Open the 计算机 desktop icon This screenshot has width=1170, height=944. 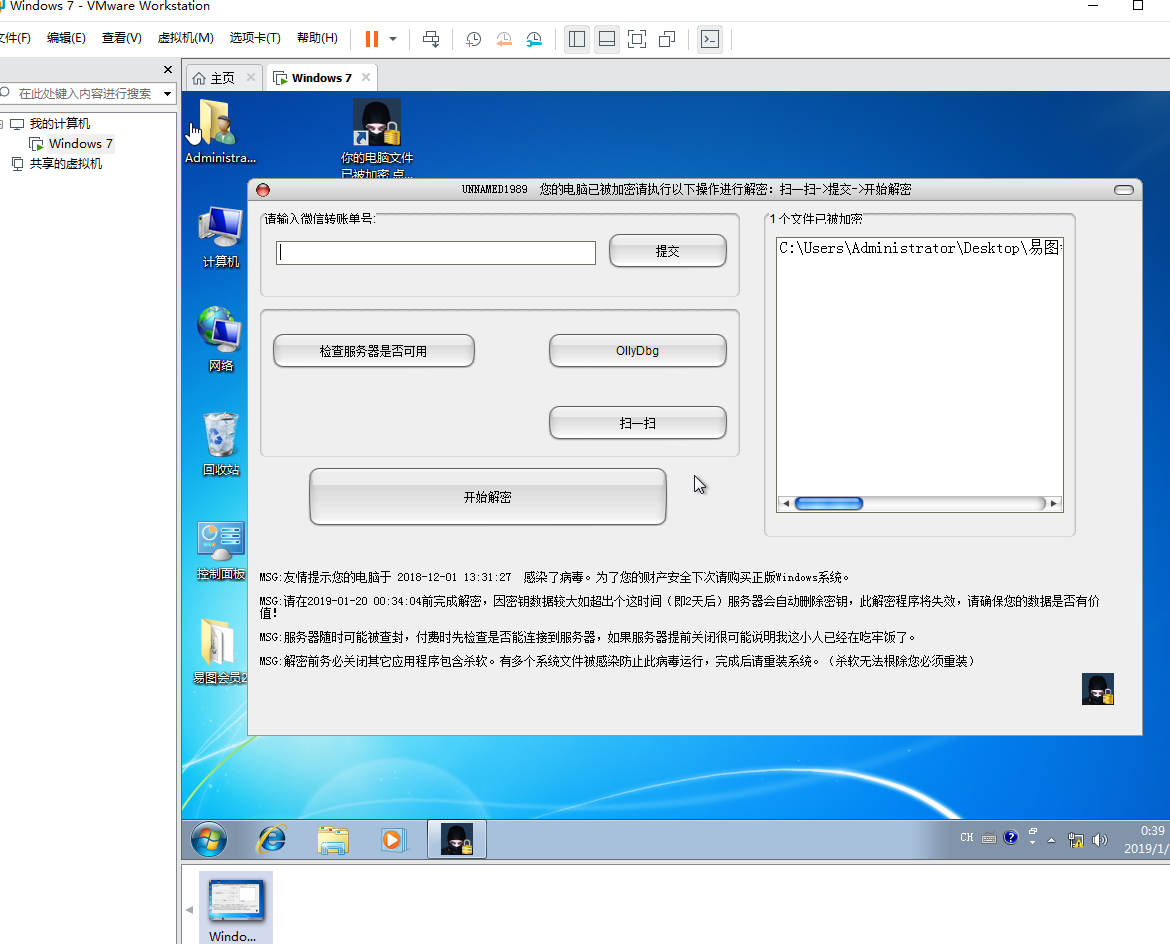click(x=221, y=237)
